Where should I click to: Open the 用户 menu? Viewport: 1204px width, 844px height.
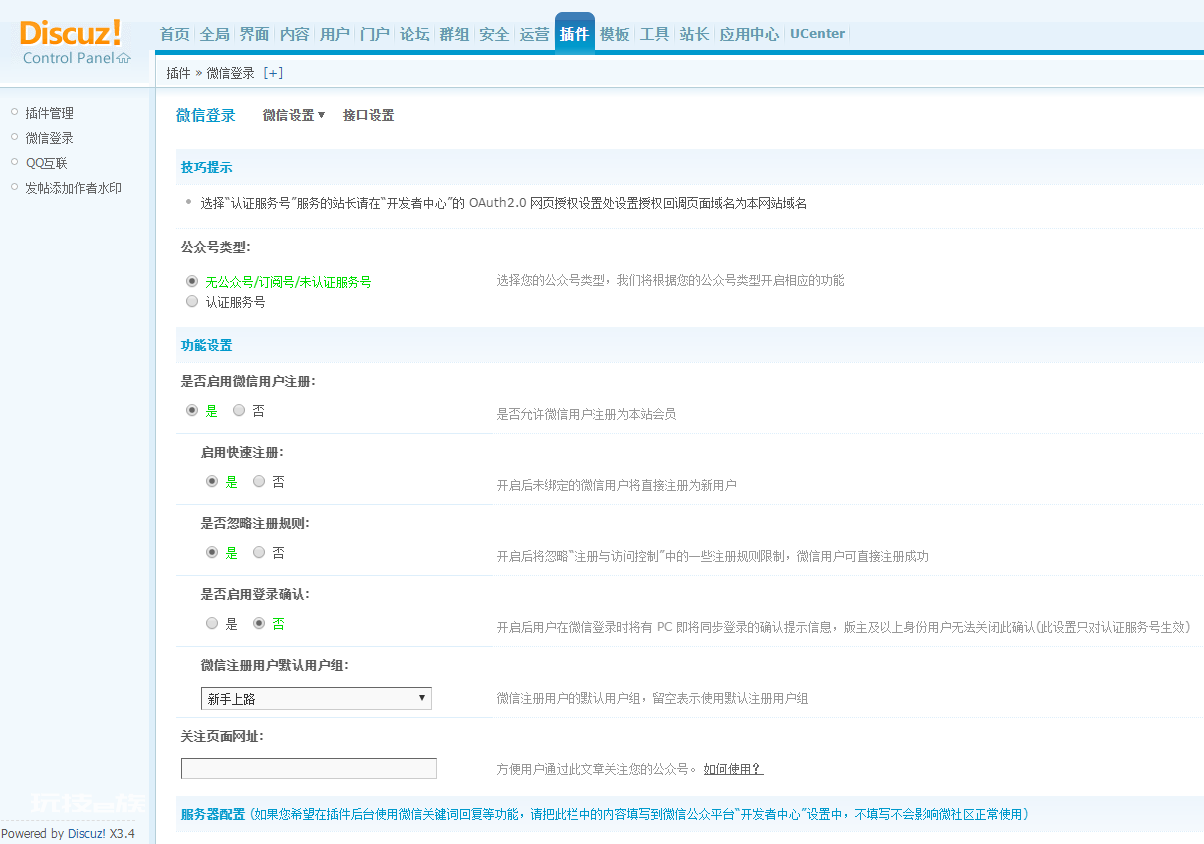(335, 34)
